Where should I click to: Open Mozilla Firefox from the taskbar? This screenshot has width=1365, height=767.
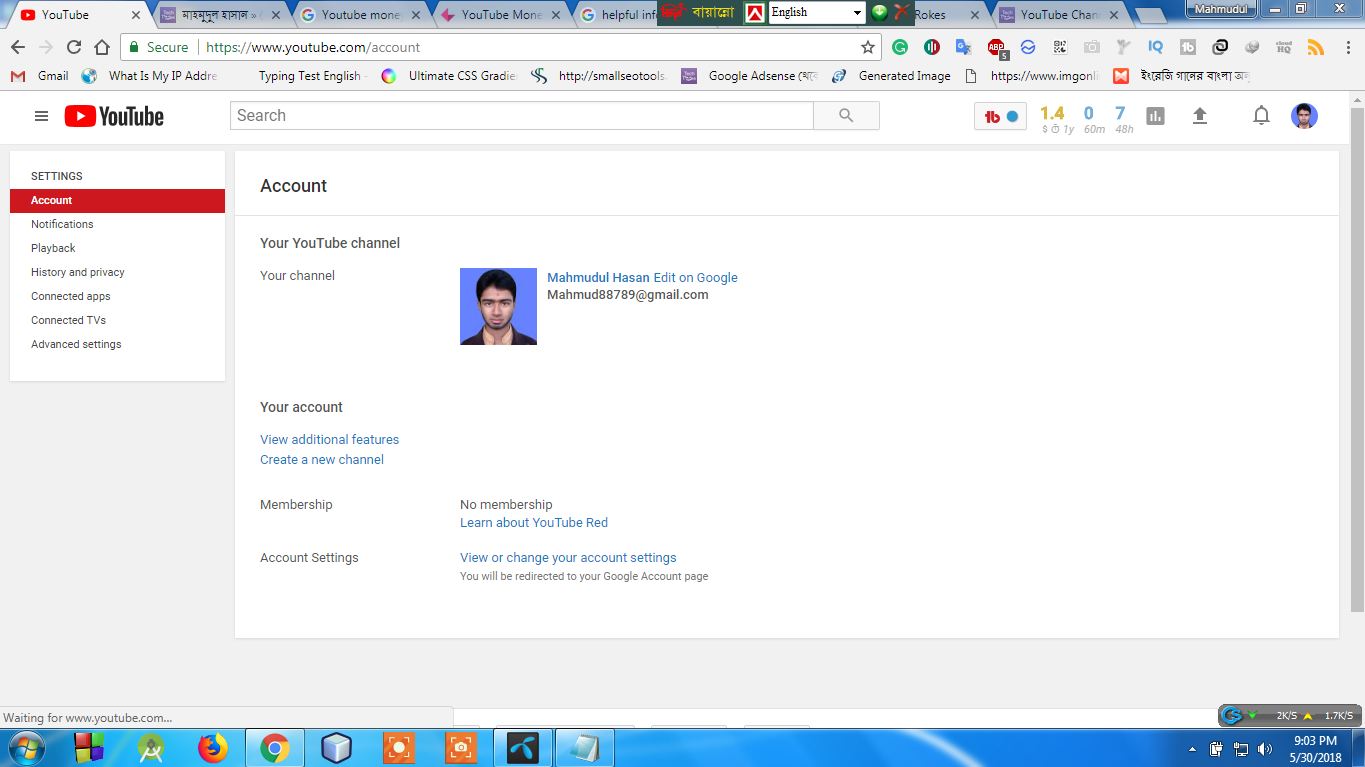(212, 748)
